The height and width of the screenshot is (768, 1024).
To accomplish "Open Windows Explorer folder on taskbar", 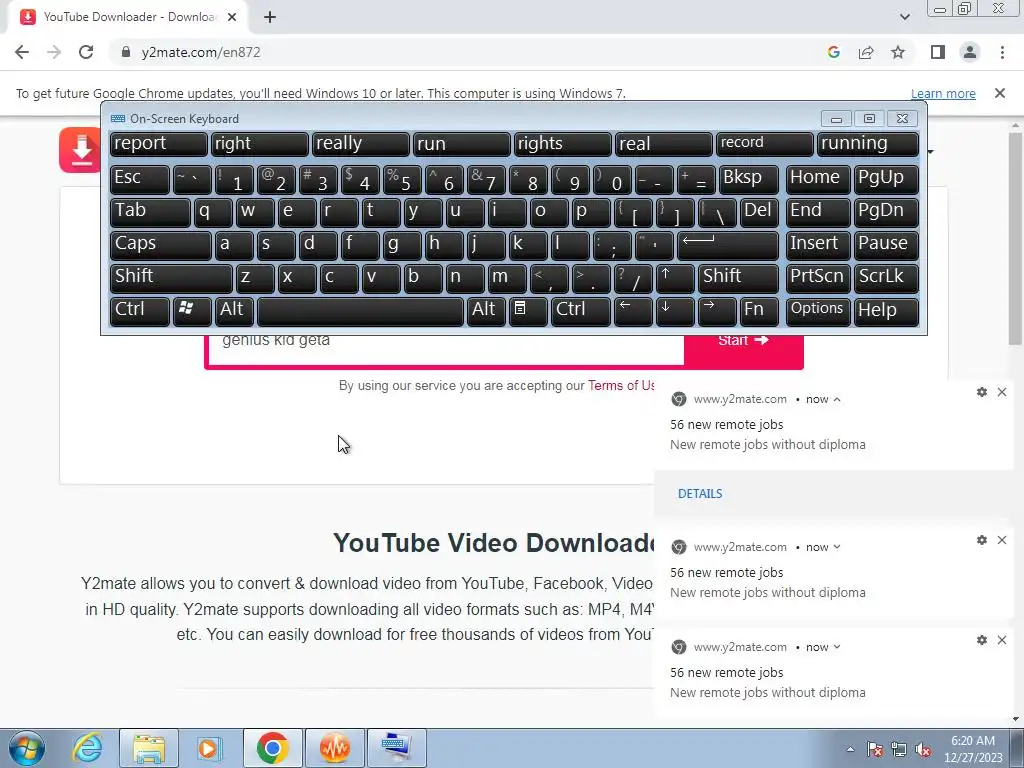I will coord(149,748).
